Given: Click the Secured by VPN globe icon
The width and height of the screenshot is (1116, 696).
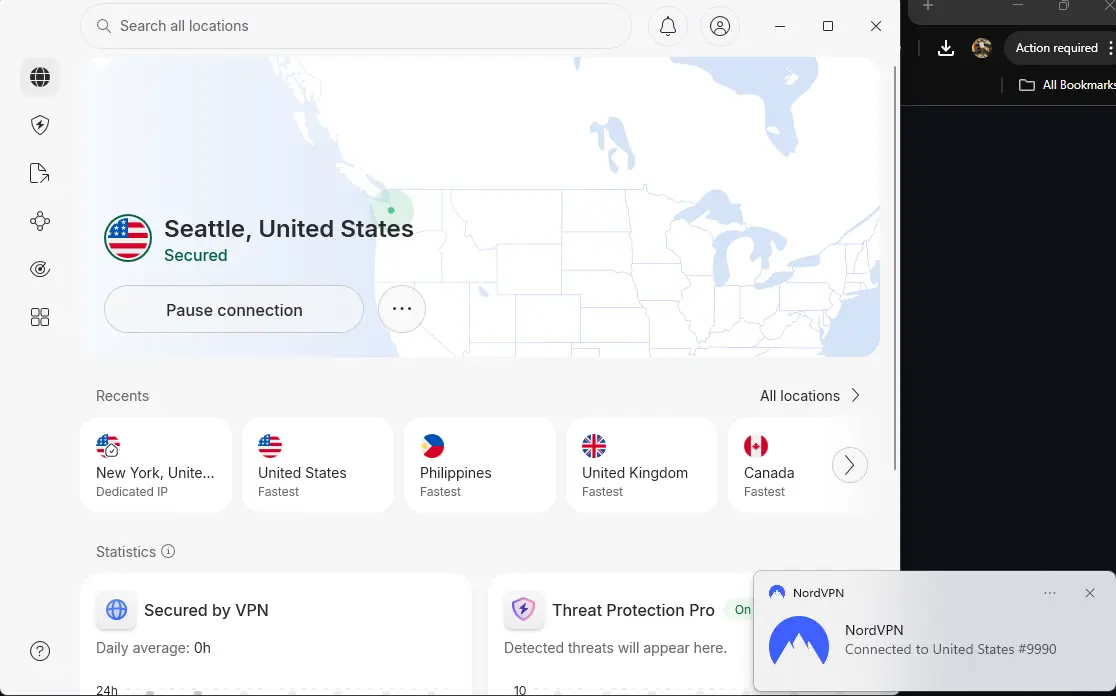Looking at the screenshot, I should [x=116, y=610].
